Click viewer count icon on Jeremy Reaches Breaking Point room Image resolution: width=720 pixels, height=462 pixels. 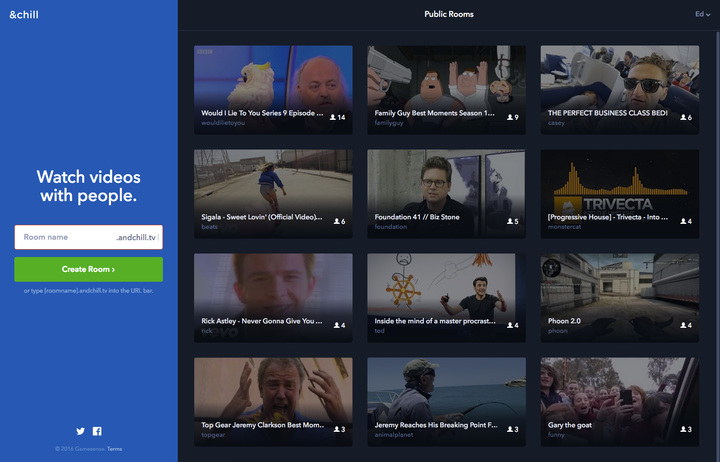coord(510,429)
